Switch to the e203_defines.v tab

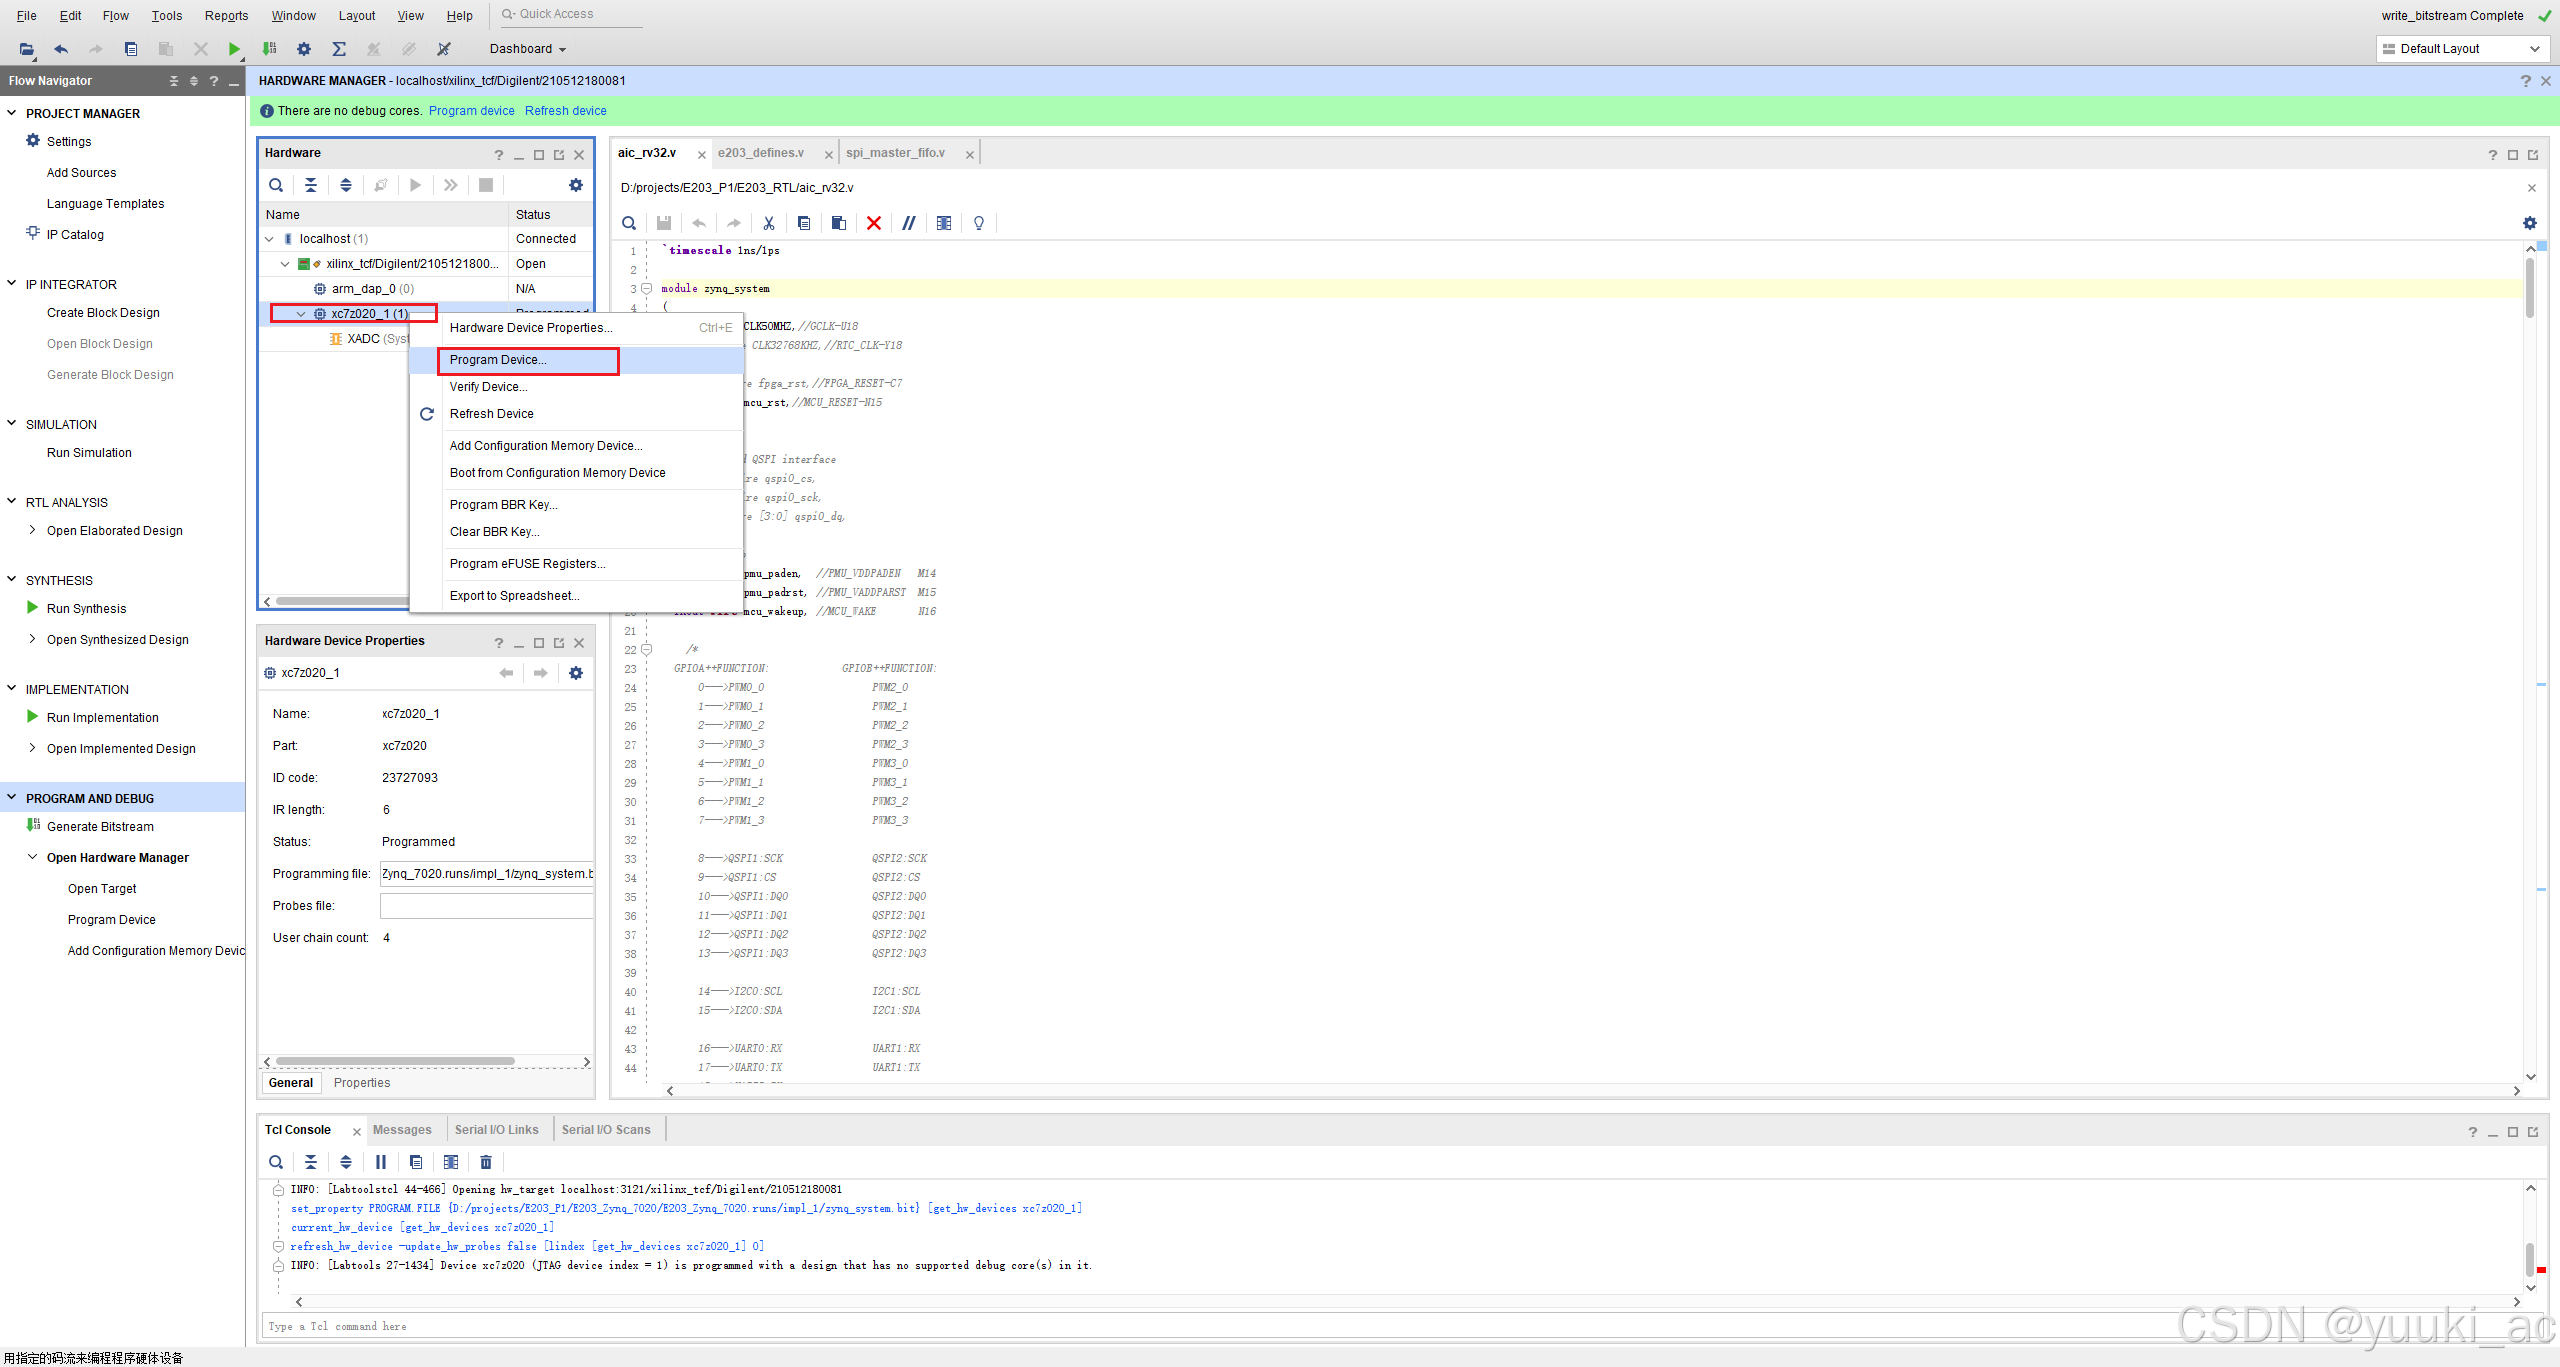point(761,153)
